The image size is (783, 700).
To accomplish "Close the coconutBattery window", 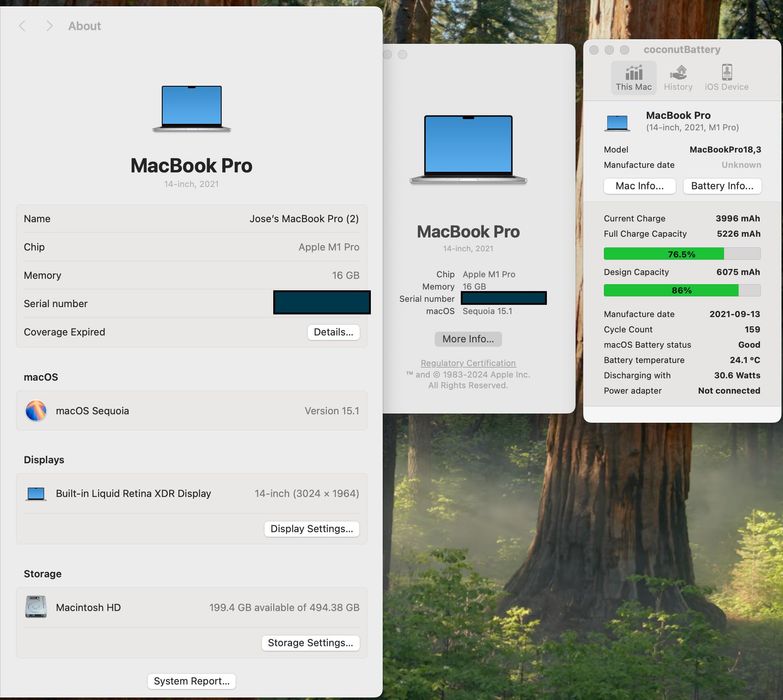I will click(594, 50).
